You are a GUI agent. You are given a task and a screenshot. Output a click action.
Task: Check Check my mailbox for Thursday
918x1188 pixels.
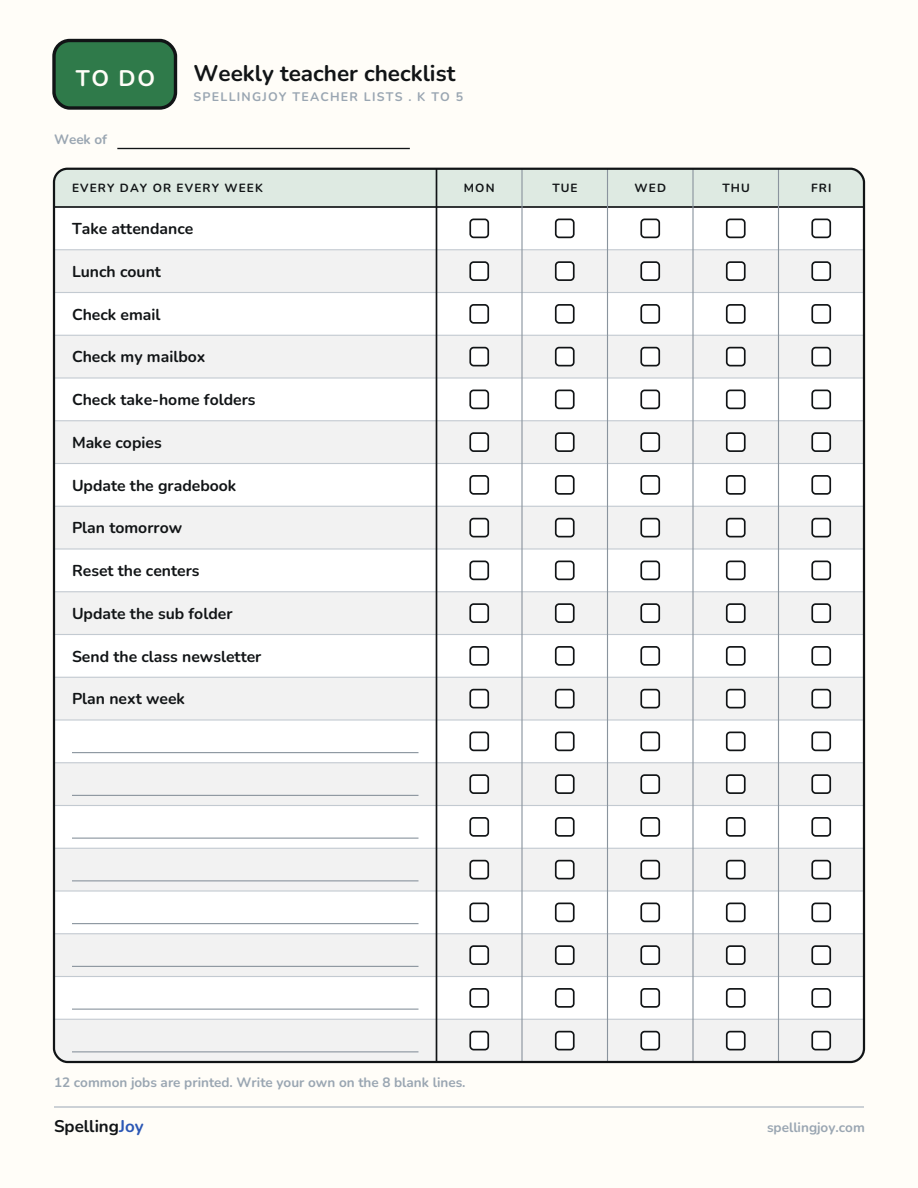(735, 357)
